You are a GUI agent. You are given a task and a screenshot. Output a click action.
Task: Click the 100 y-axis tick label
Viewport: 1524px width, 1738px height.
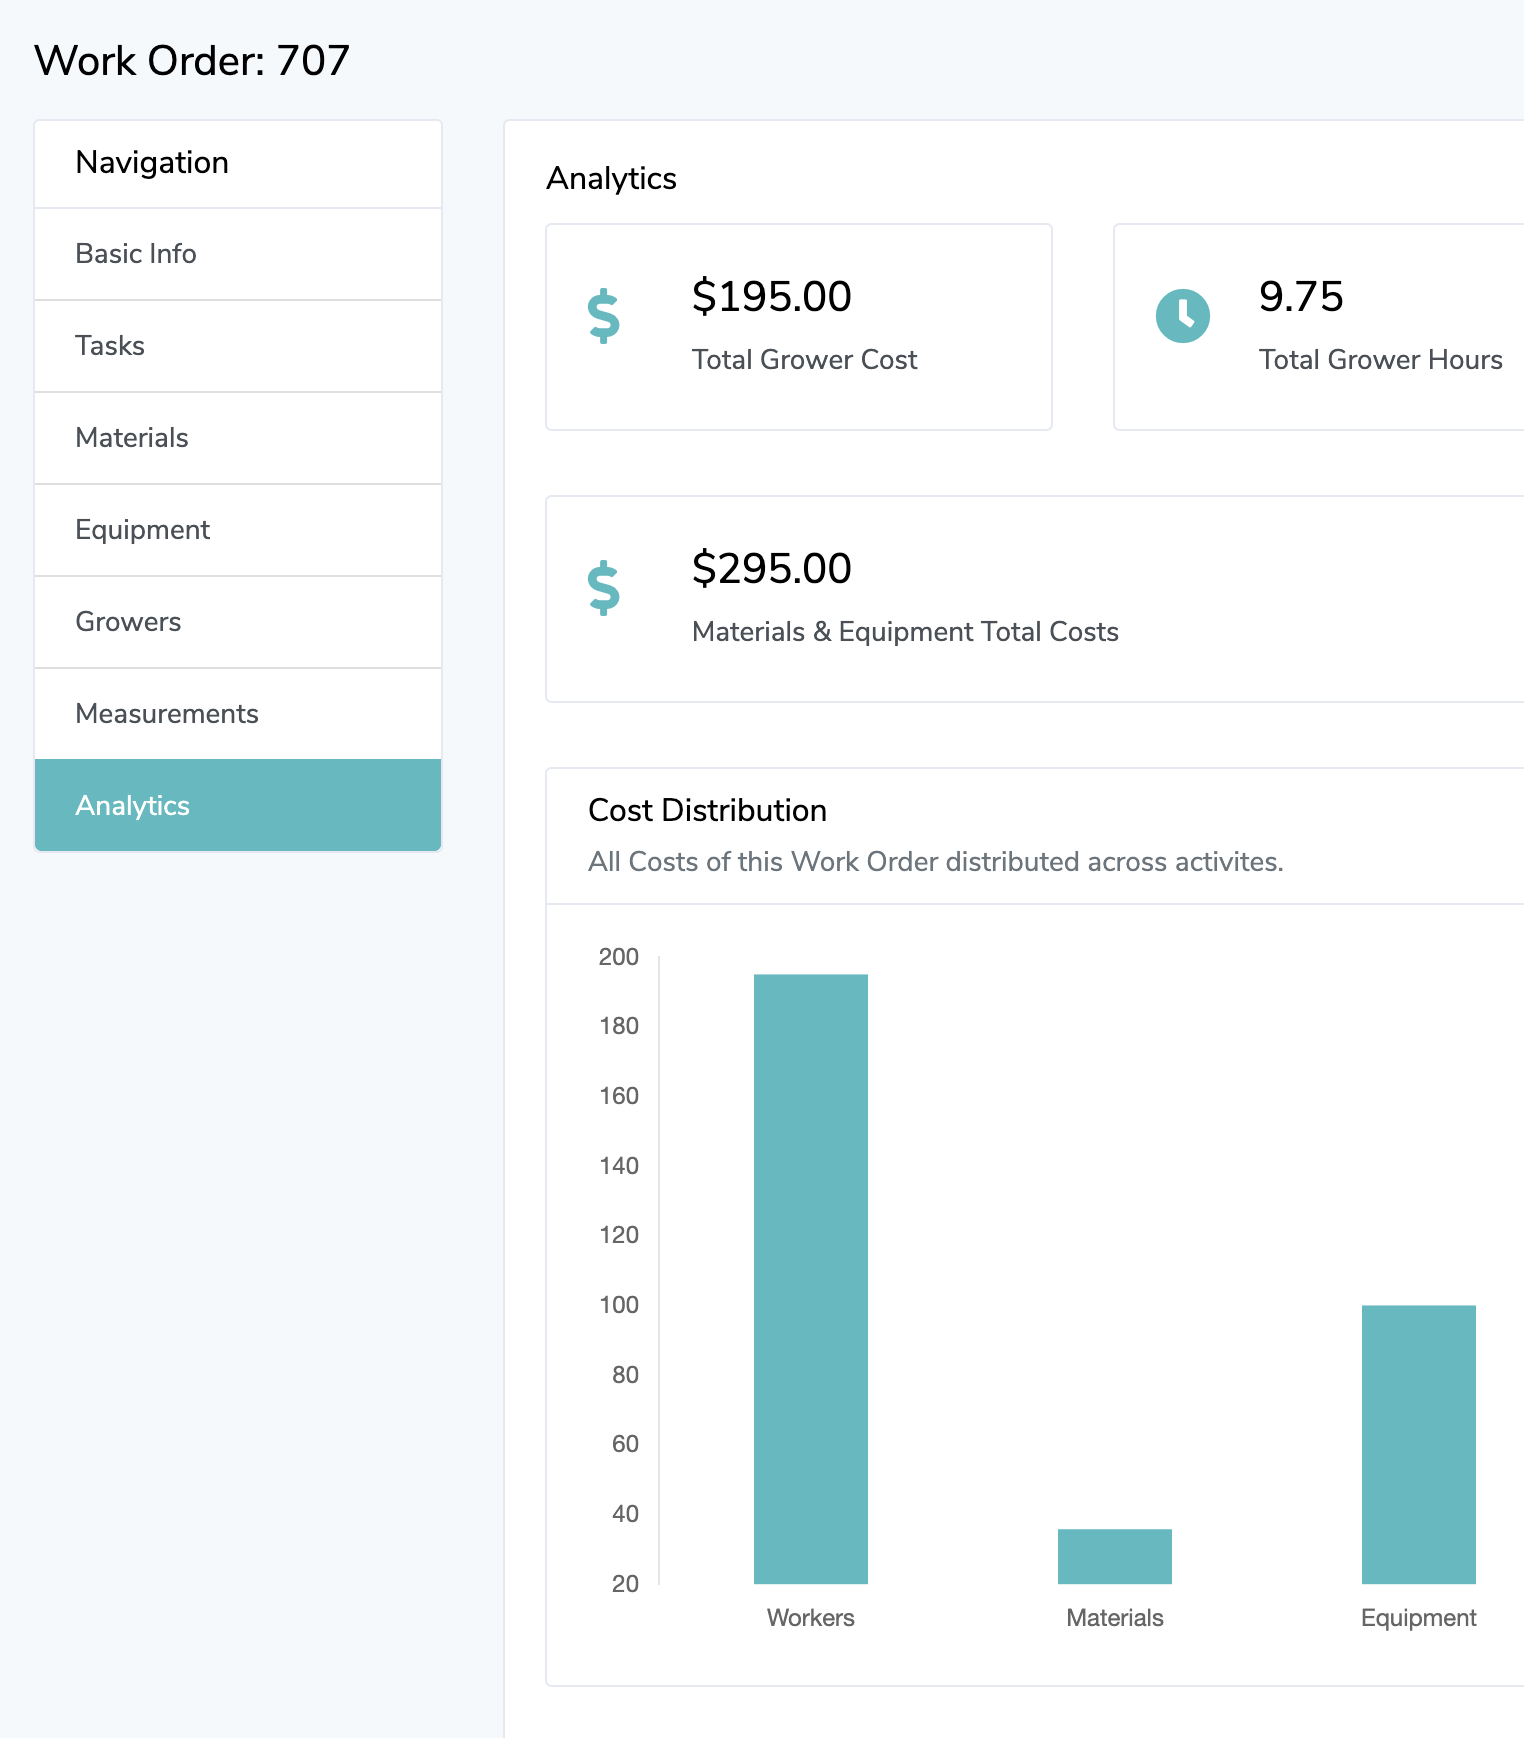618,1305
